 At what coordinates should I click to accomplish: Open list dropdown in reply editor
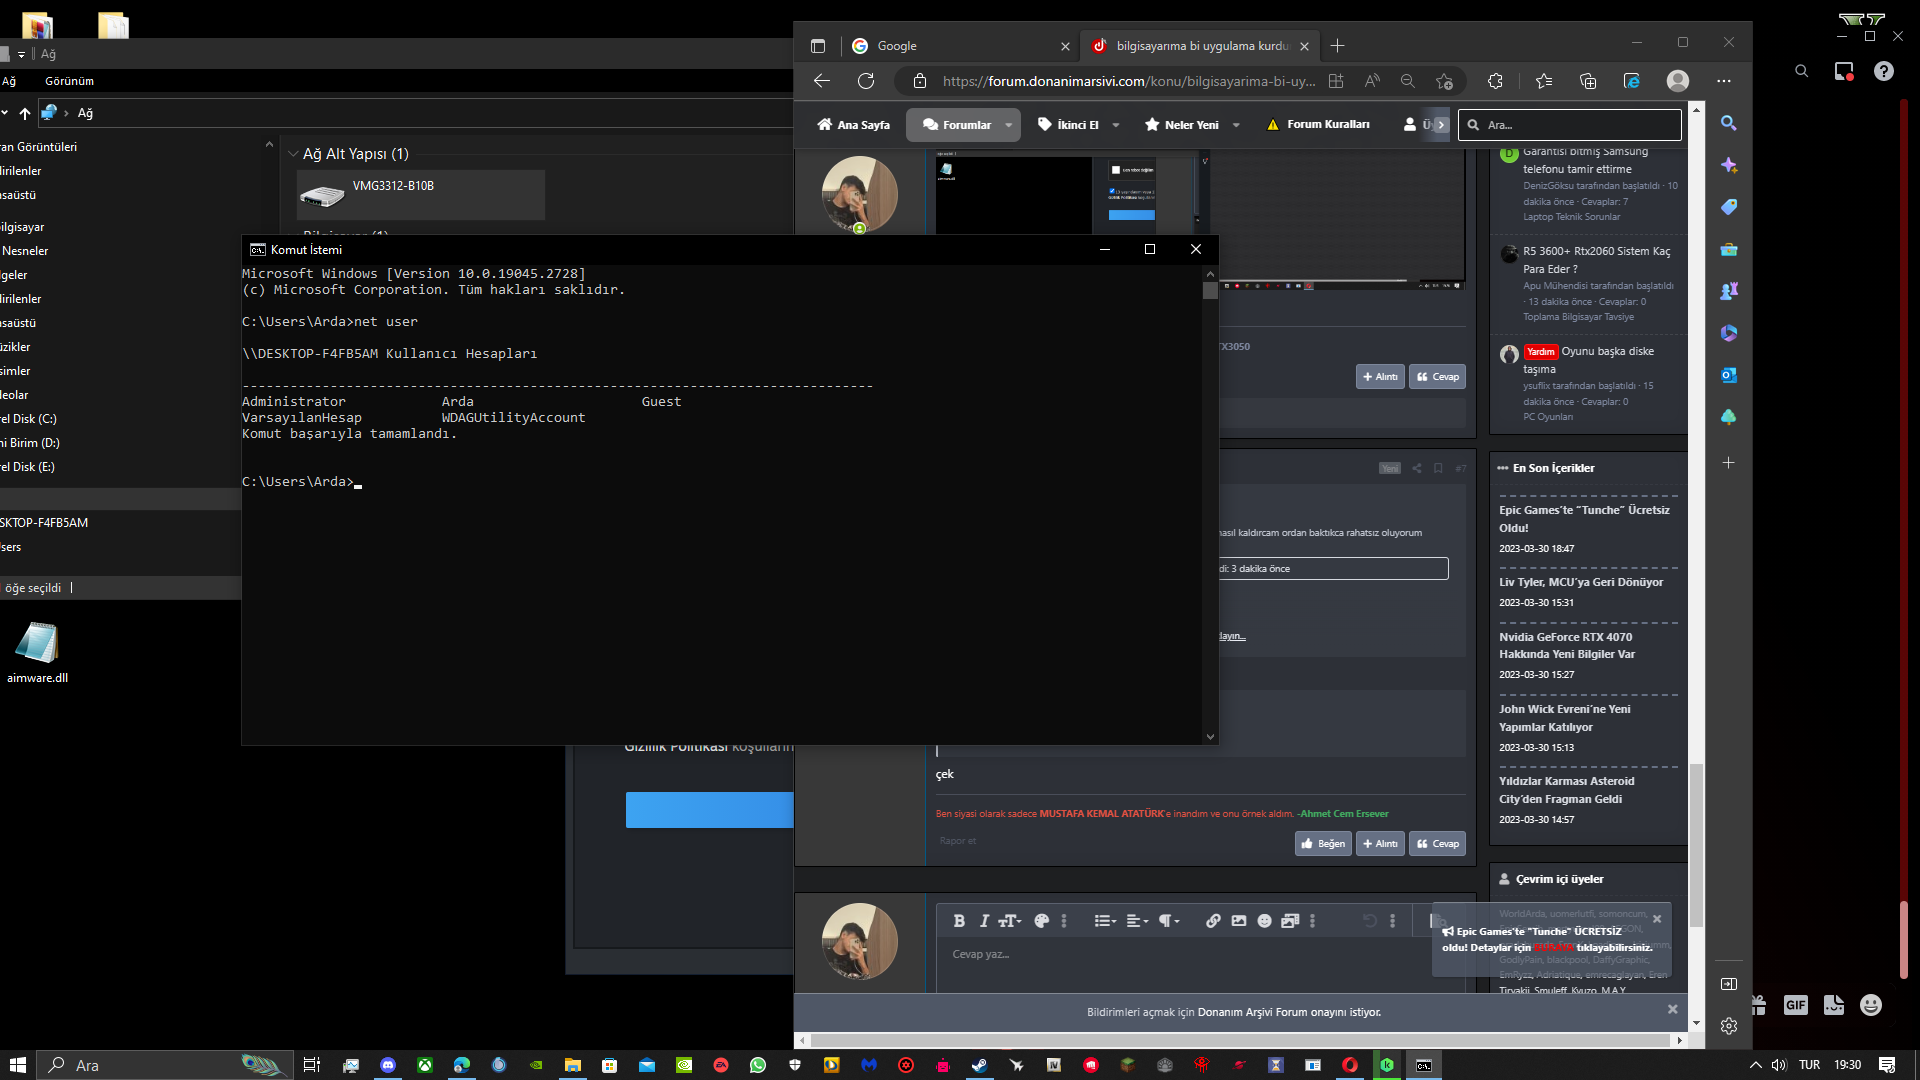point(1105,921)
